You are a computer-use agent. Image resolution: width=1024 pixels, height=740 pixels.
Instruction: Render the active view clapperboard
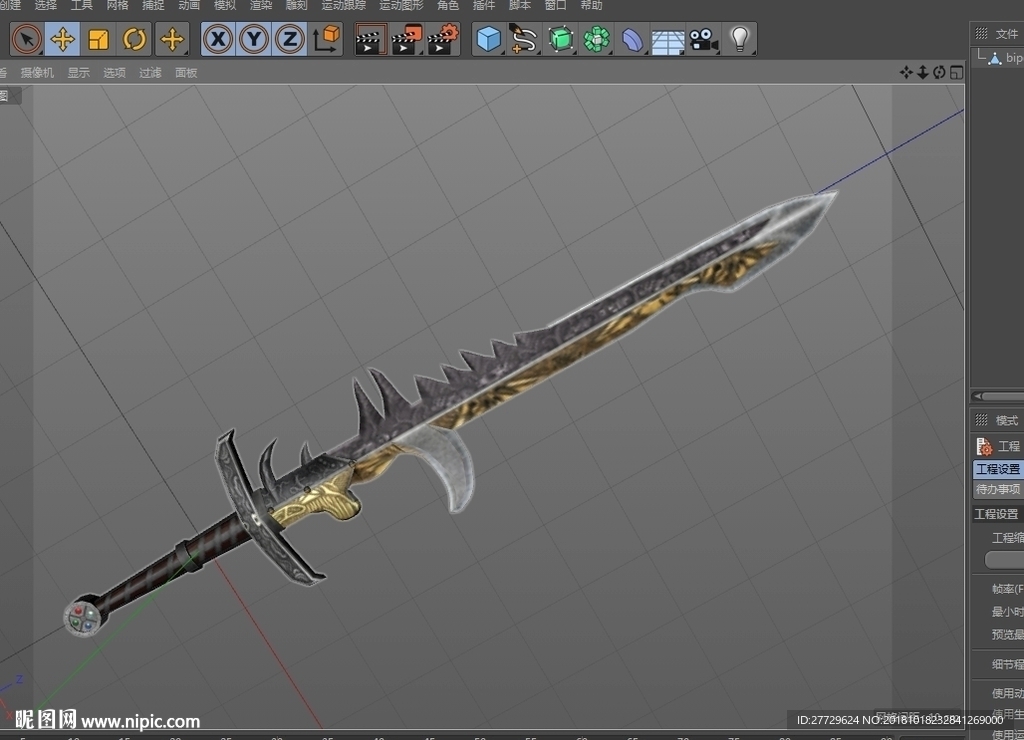371,39
